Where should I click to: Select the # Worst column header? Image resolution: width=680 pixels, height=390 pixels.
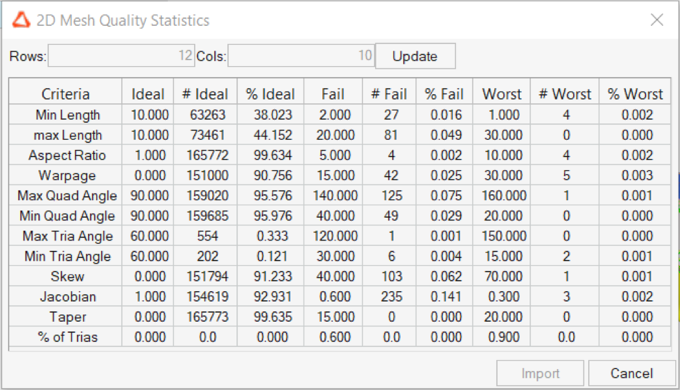tap(565, 94)
